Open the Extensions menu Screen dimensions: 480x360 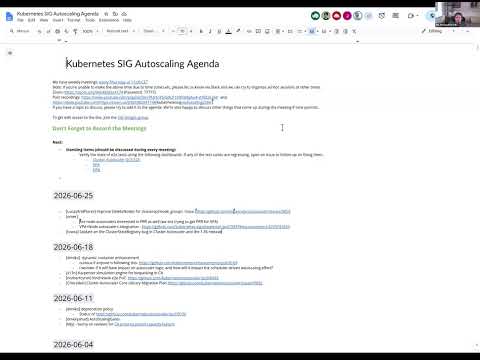[109, 20]
